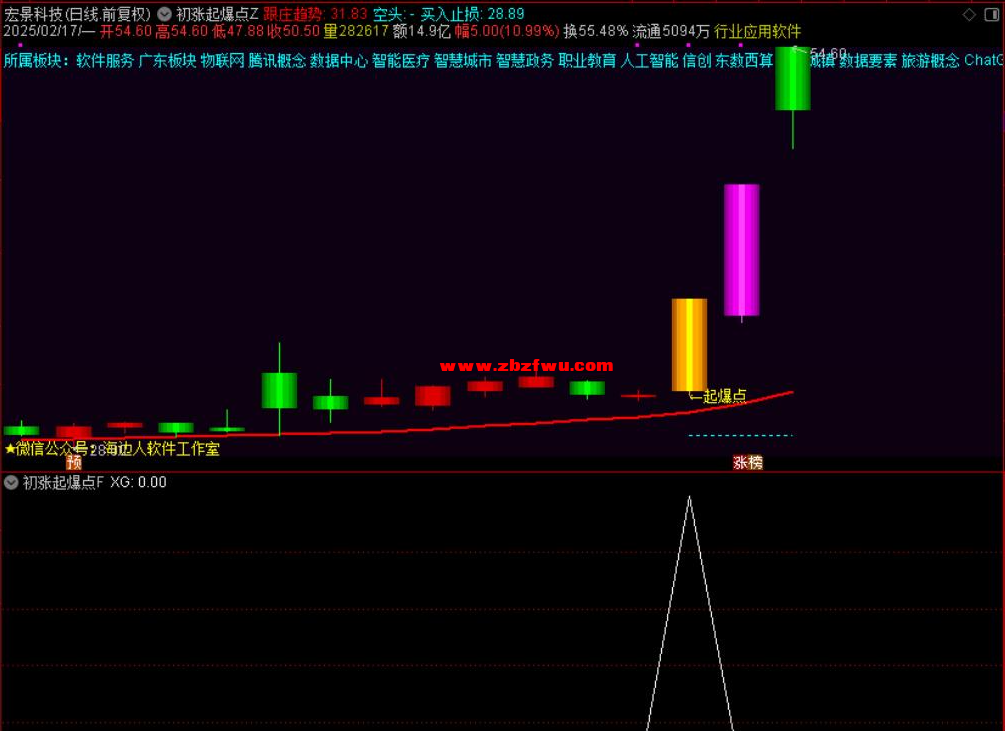Click the 流通5094万 float value
Viewport: 1005px width, 731px height.
[x=671, y=31]
